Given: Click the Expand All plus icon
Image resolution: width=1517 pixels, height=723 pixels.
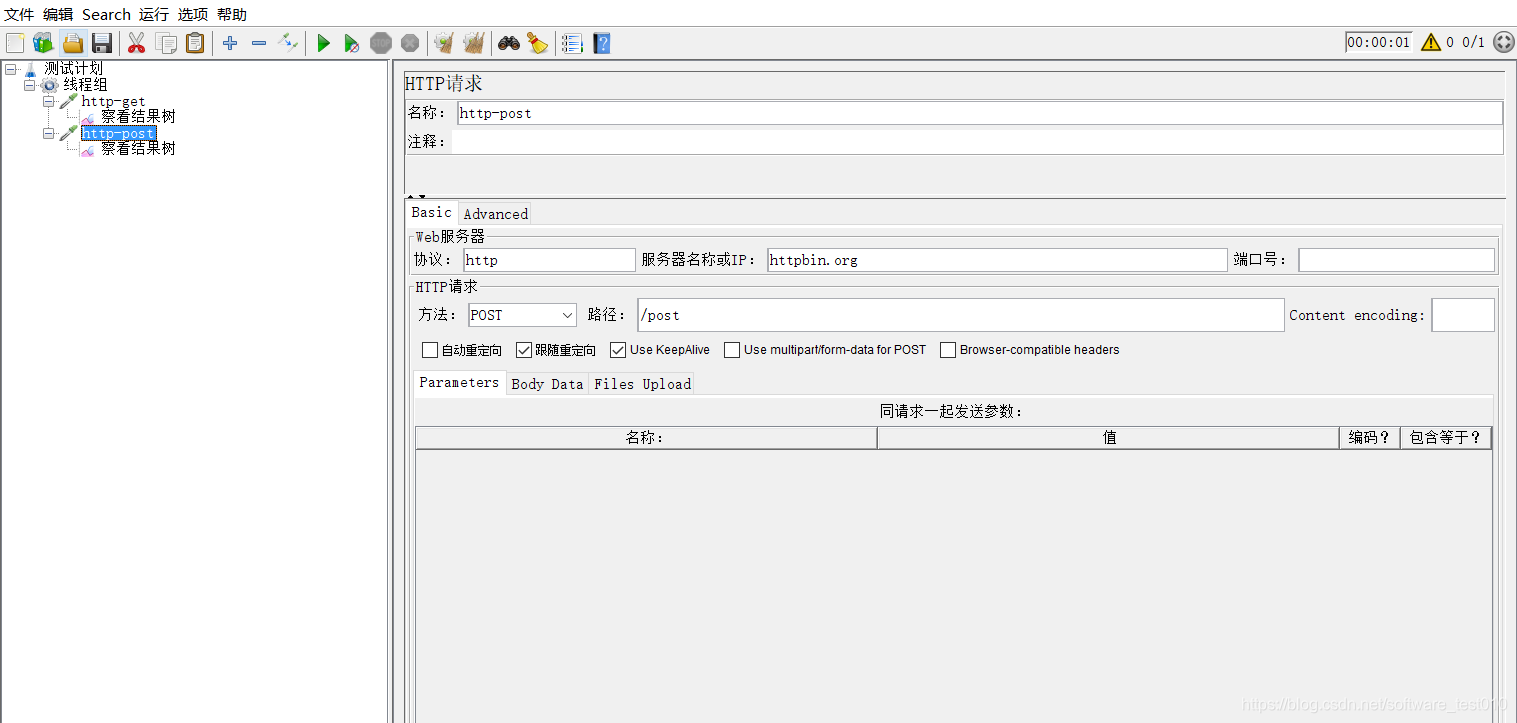Looking at the screenshot, I should (230, 42).
